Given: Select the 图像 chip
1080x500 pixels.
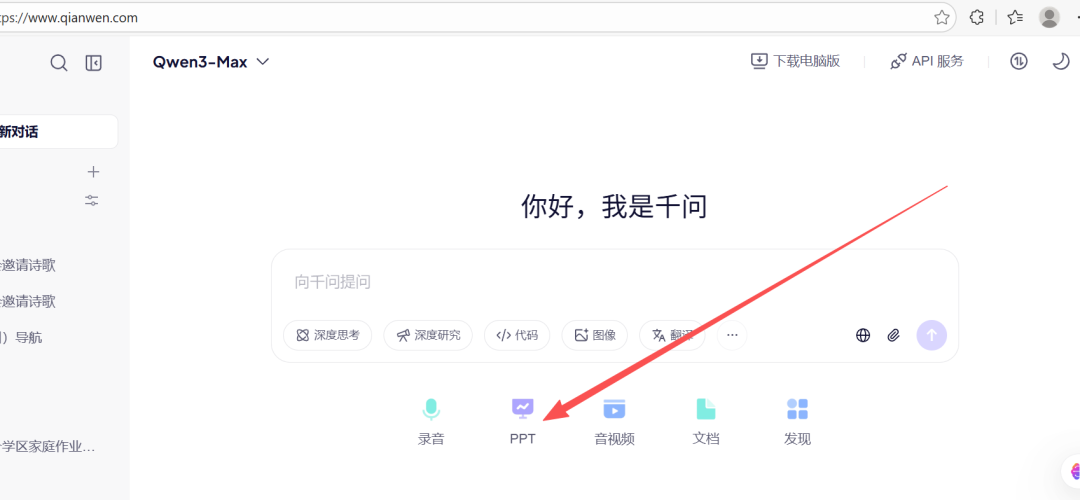Looking at the screenshot, I should [594, 335].
